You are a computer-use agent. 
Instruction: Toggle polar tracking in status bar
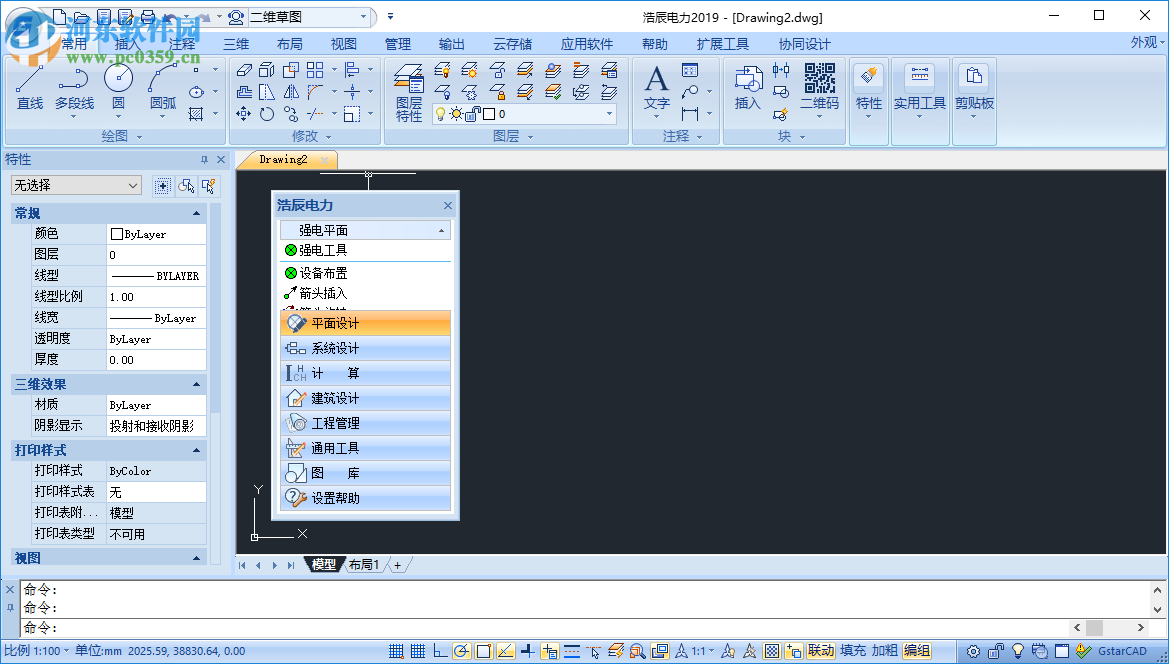coord(461,651)
